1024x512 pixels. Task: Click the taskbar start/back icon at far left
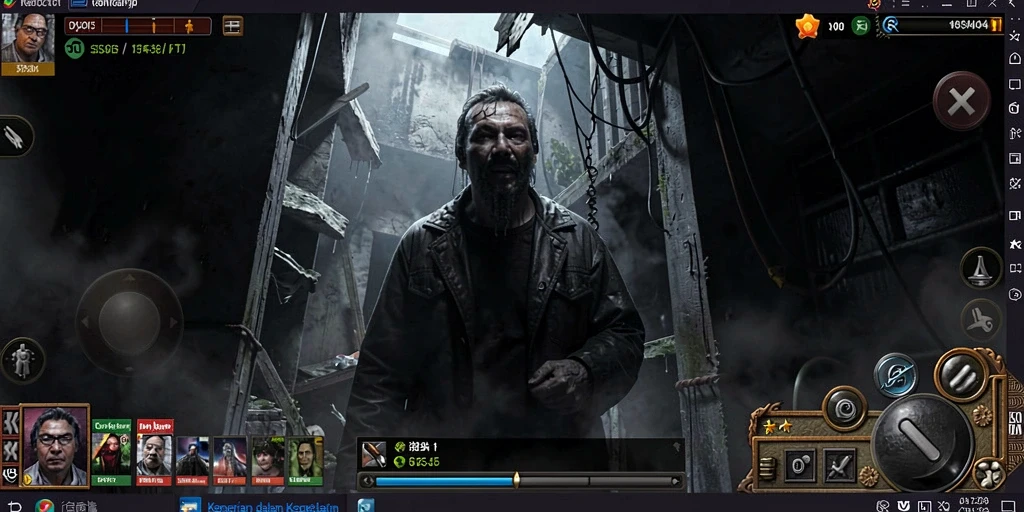tap(14, 506)
